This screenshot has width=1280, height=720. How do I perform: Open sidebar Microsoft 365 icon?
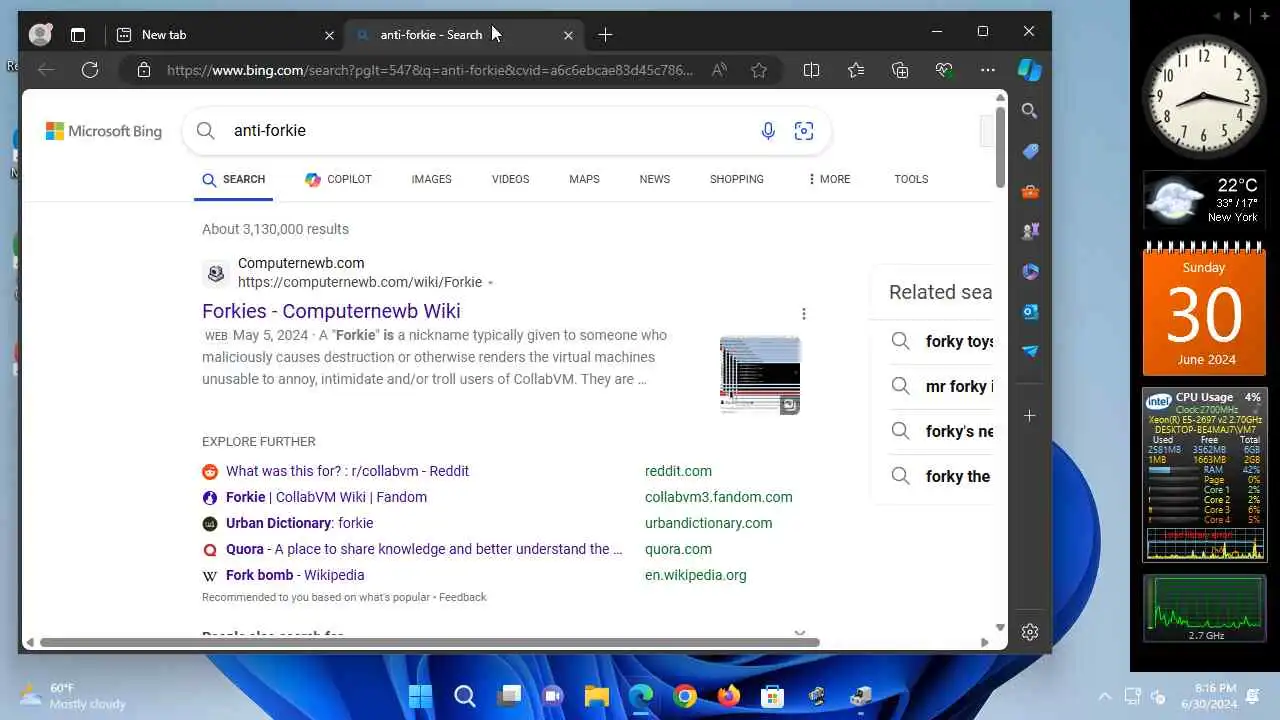1030,271
